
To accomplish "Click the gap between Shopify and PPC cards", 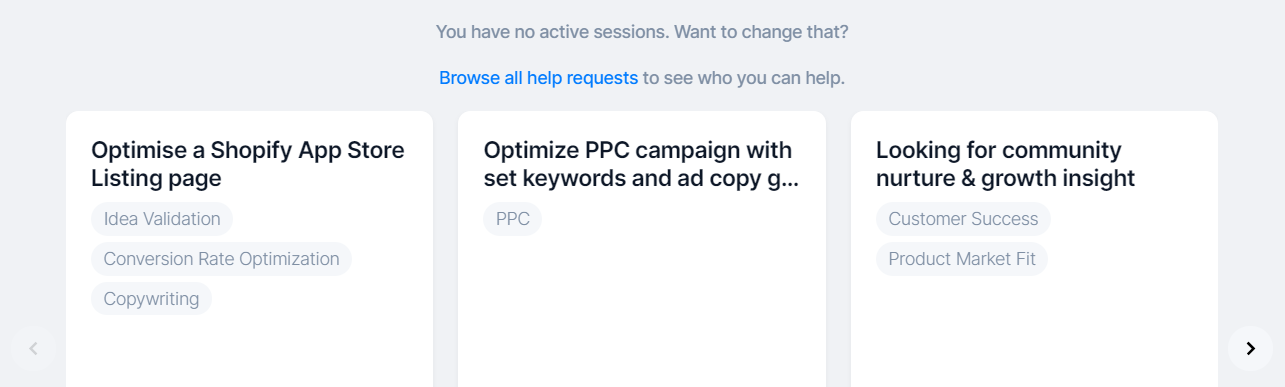I will [x=446, y=249].
